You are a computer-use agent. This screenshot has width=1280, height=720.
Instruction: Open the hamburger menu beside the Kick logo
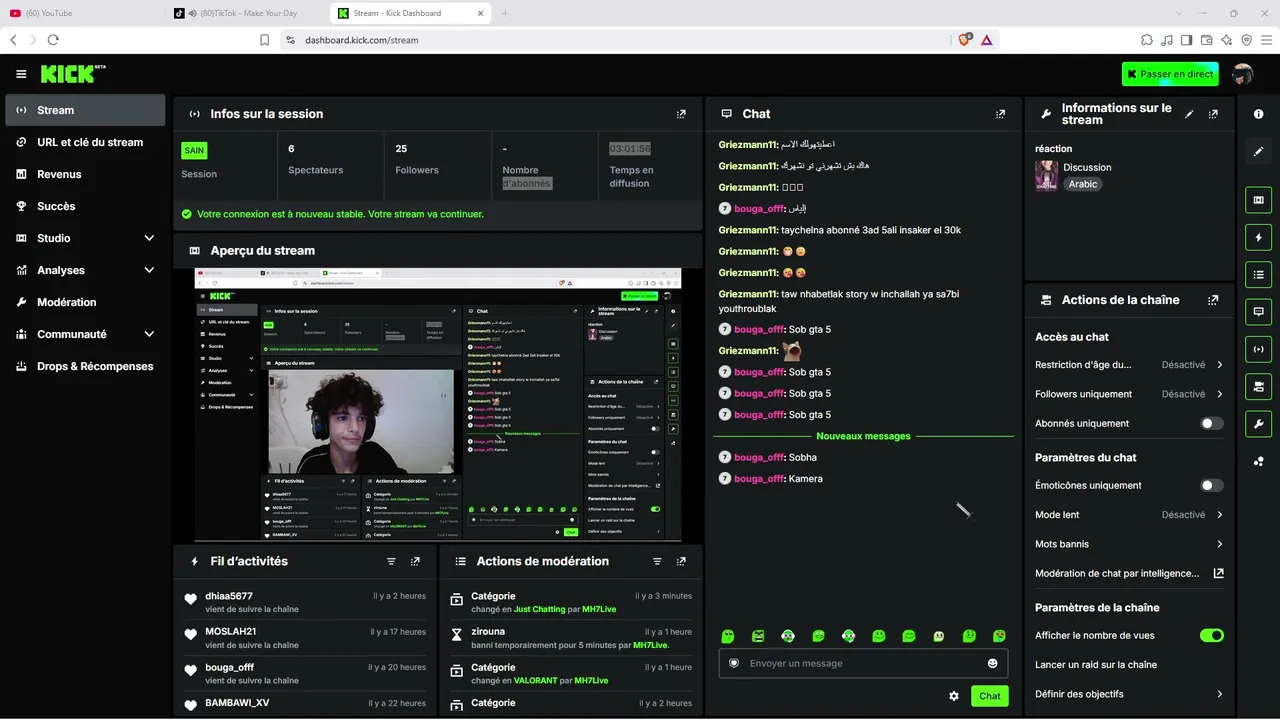tap(21, 74)
